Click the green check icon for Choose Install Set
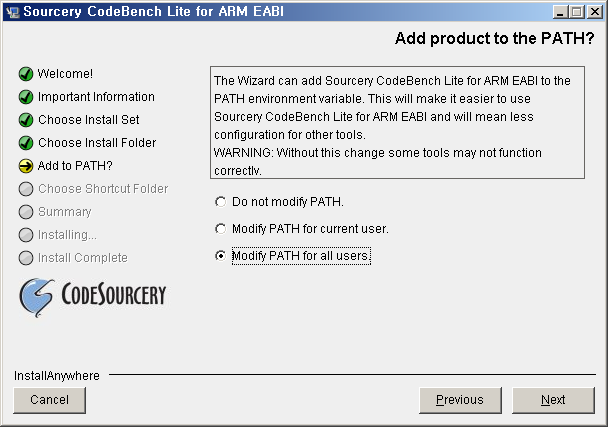The height and width of the screenshot is (427, 608). [26, 120]
